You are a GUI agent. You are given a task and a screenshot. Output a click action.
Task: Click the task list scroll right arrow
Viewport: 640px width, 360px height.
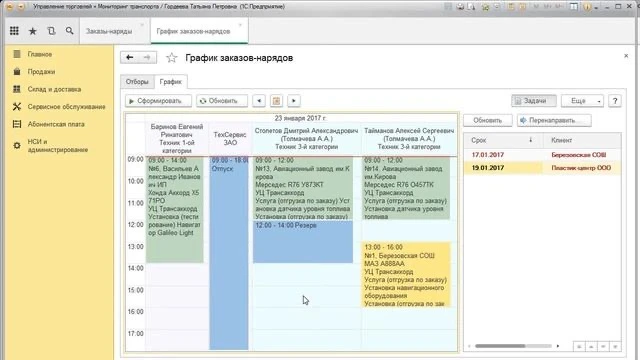click(x=558, y=346)
